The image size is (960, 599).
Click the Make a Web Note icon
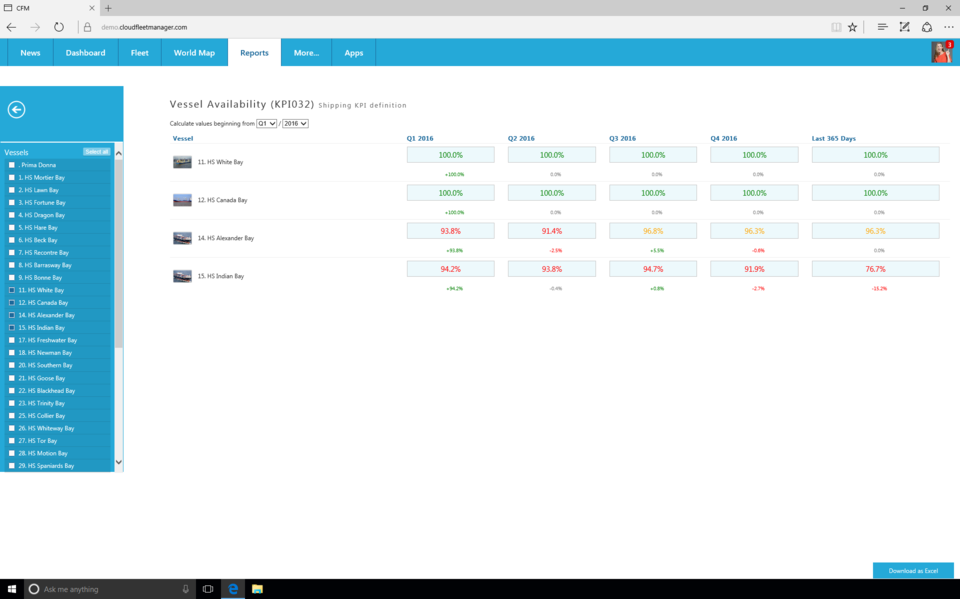pyautogui.click(x=904, y=27)
